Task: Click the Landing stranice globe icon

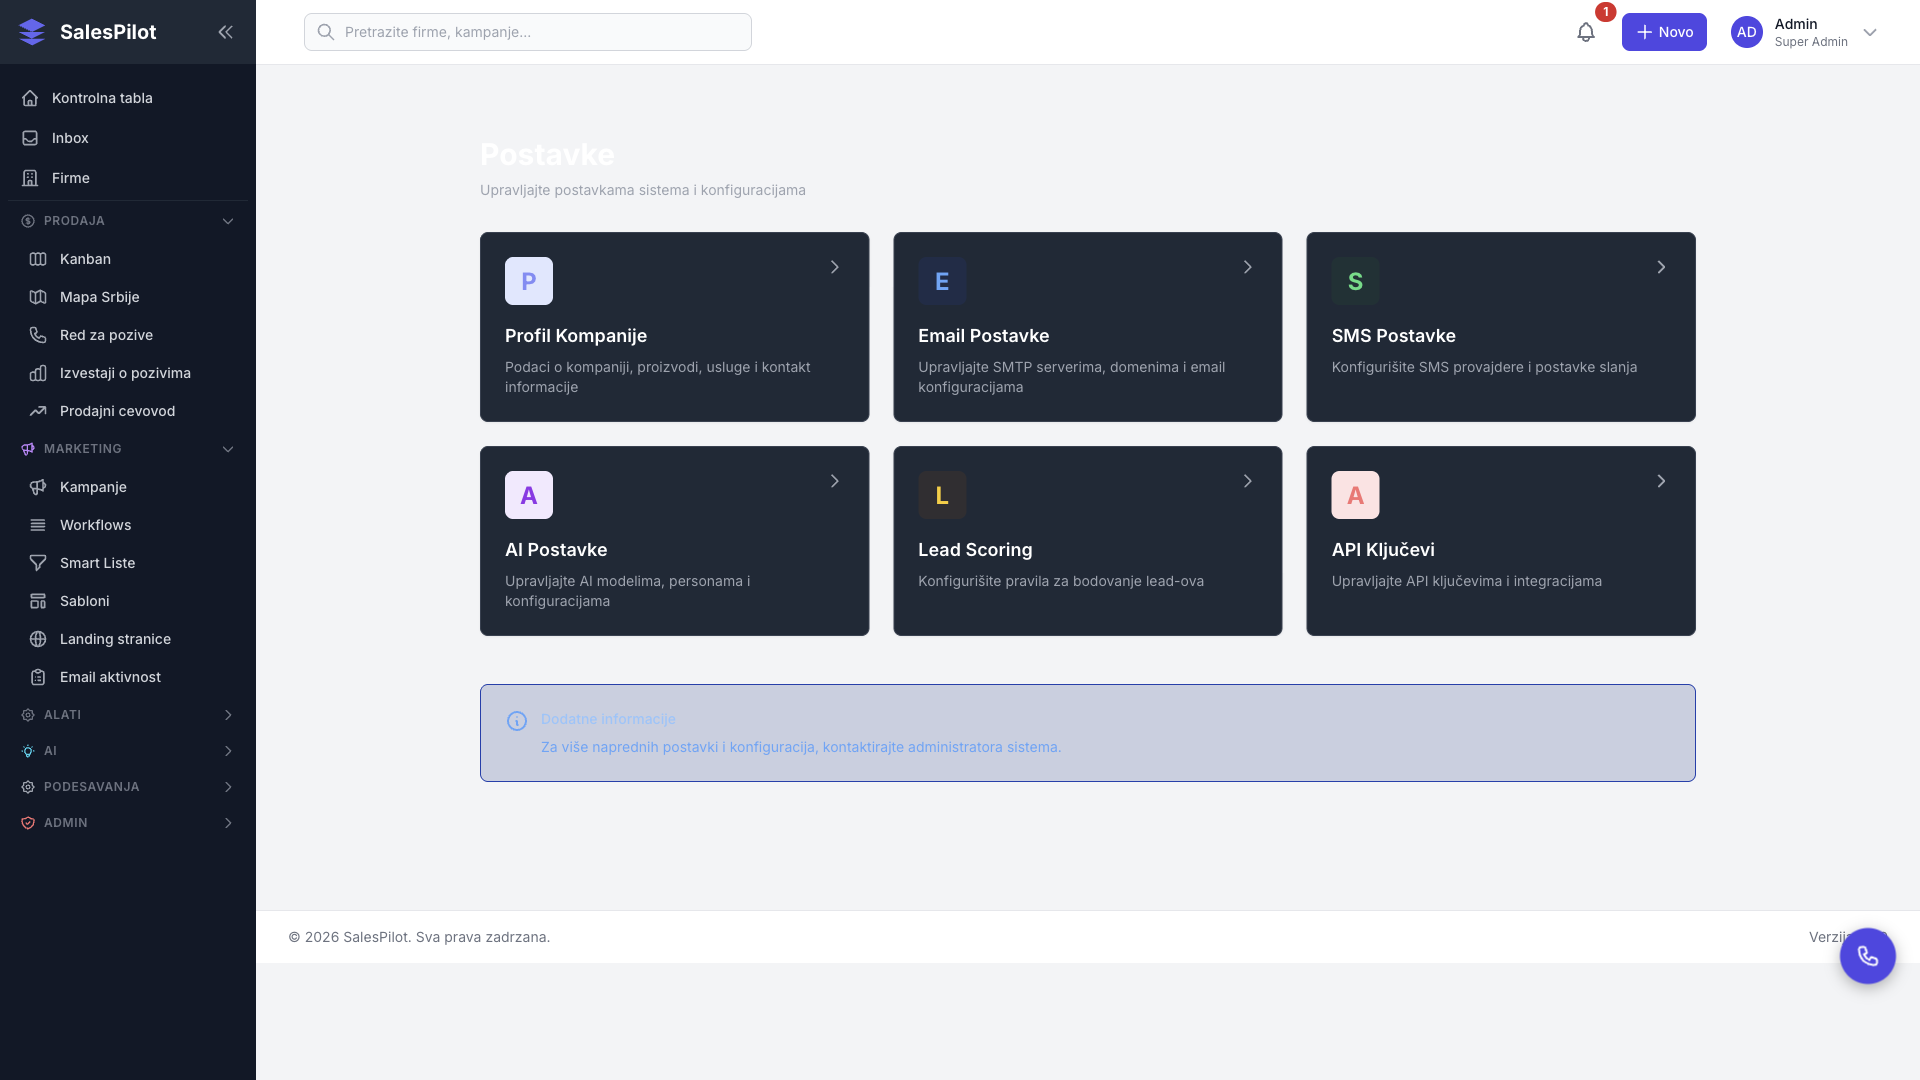Action: click(x=38, y=639)
